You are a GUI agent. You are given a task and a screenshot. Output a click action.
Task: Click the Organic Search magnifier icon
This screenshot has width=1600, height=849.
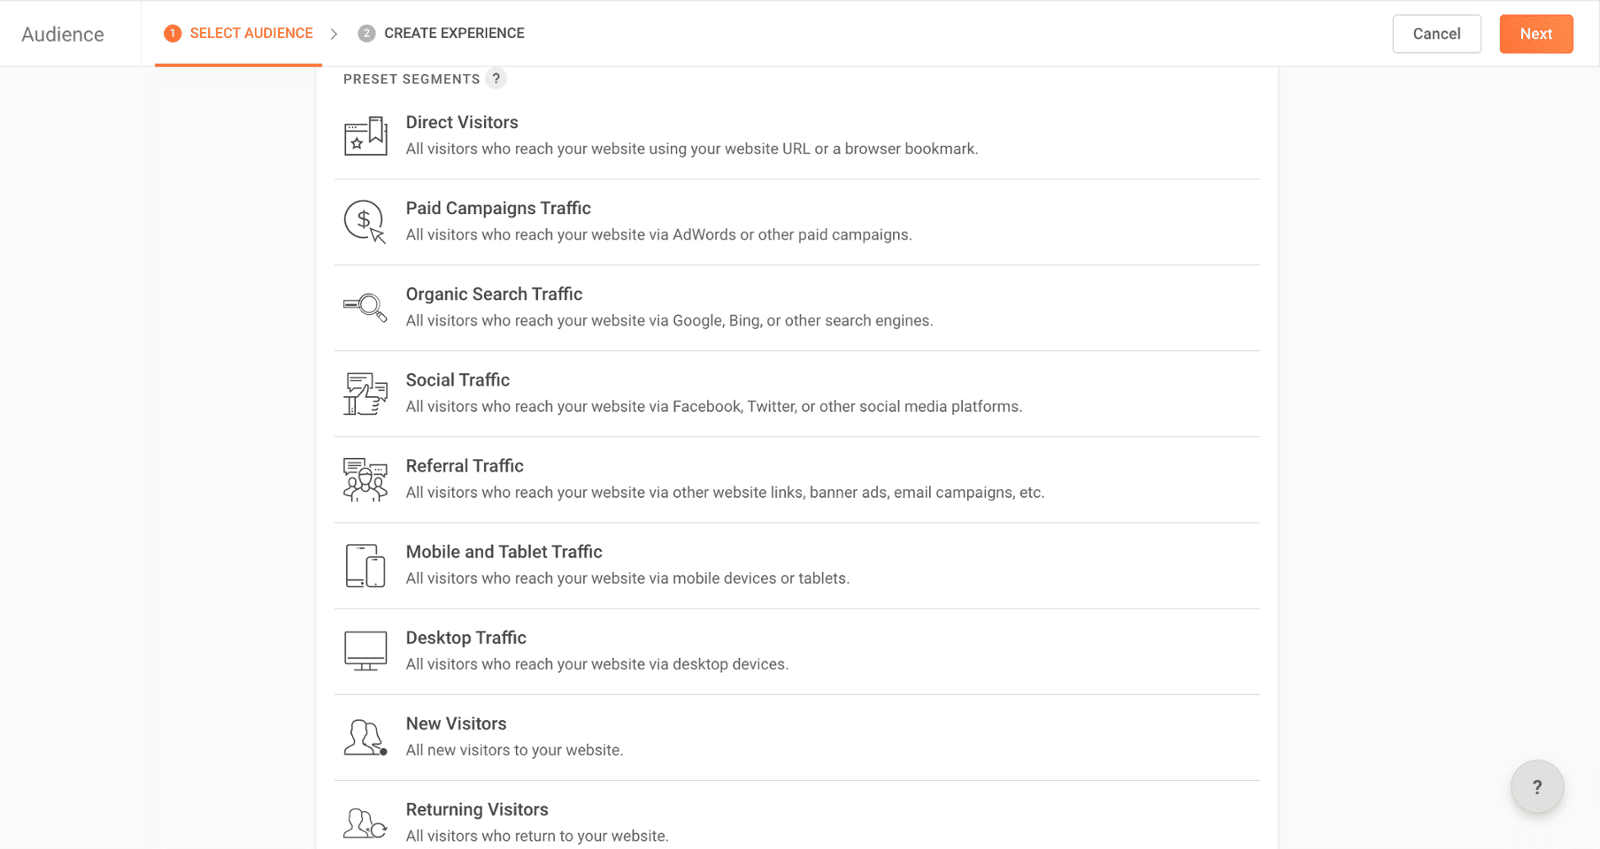pos(365,307)
